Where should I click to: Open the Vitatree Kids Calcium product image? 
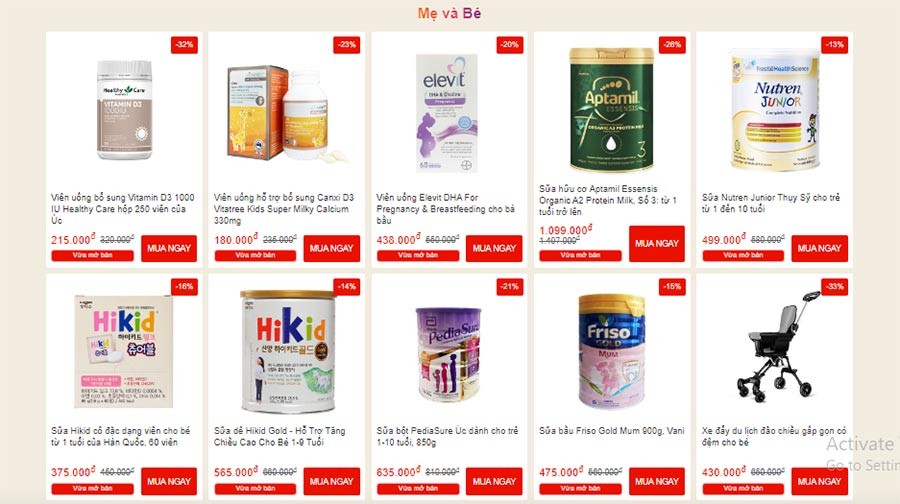[287, 114]
